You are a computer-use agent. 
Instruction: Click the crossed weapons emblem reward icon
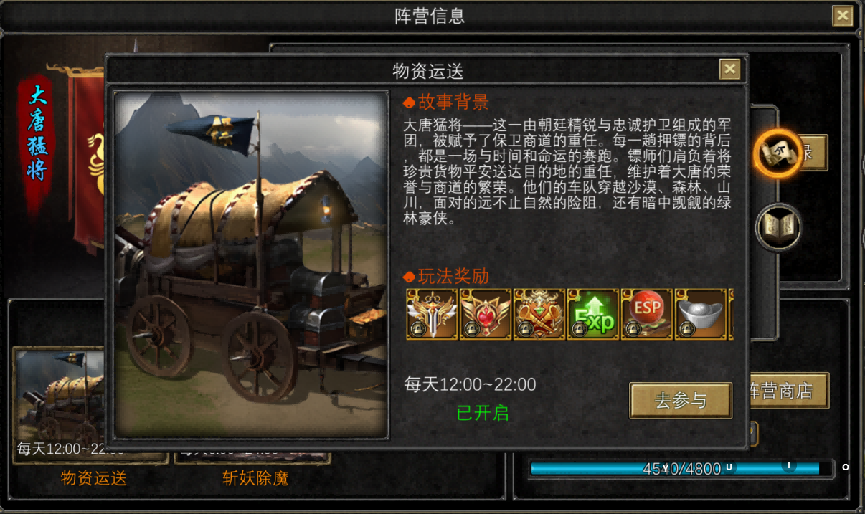pyautogui.click(x=539, y=314)
